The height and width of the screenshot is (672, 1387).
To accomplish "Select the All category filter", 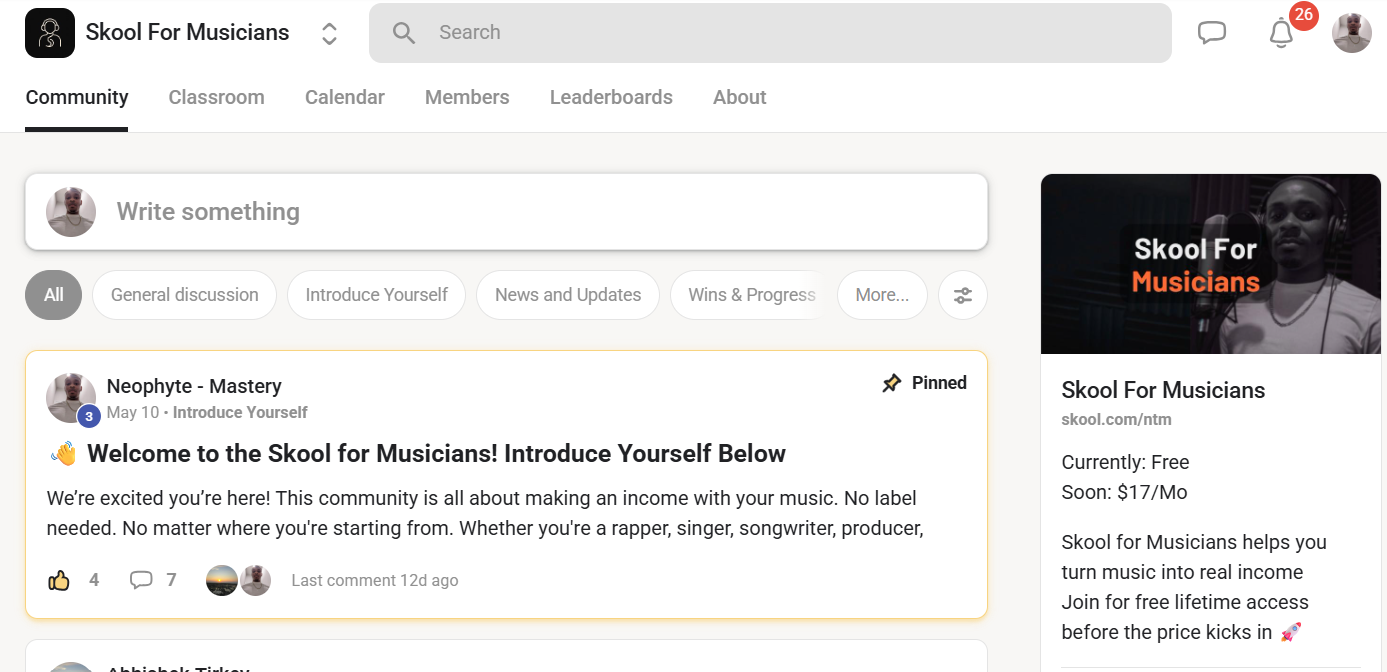I will tap(54, 295).
